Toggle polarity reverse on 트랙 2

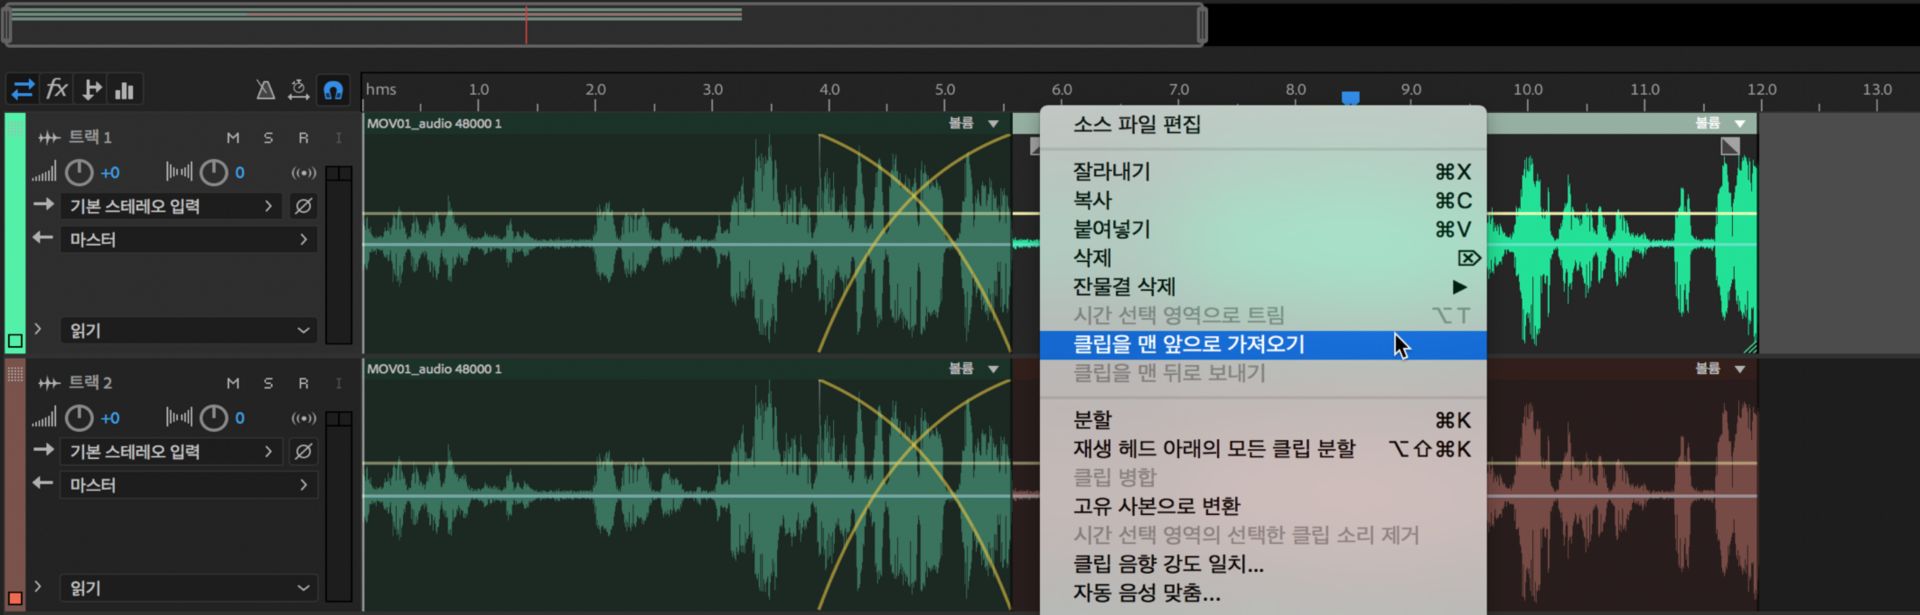303,451
